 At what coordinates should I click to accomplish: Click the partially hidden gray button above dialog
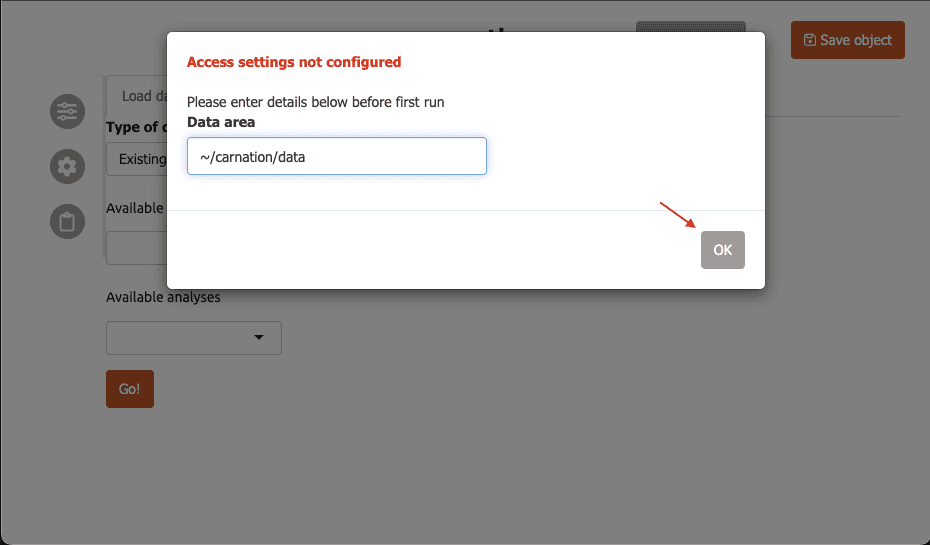click(690, 26)
